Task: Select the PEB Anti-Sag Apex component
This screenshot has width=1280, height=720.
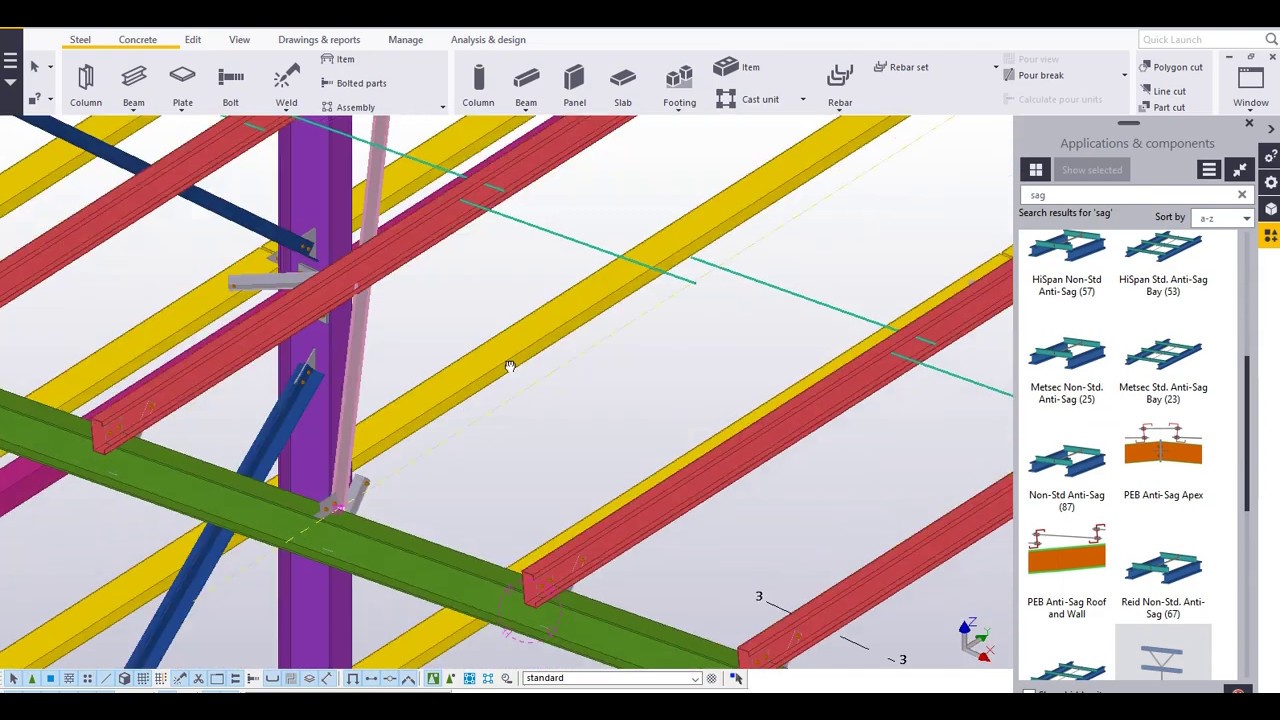Action: point(1163,462)
